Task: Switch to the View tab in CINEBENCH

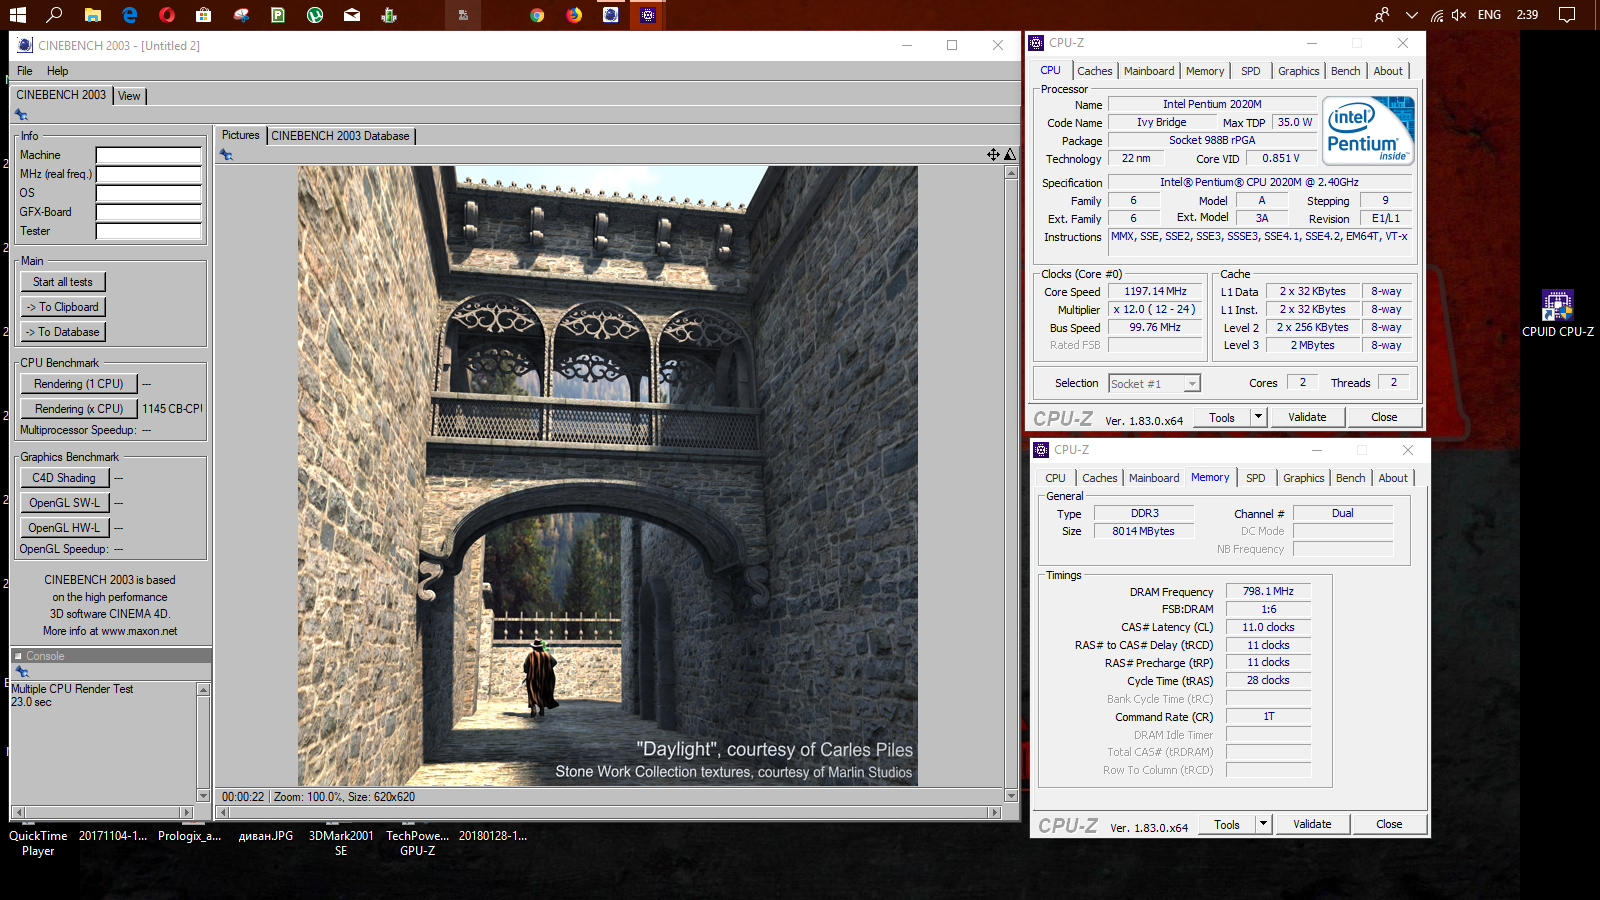Action: point(129,96)
